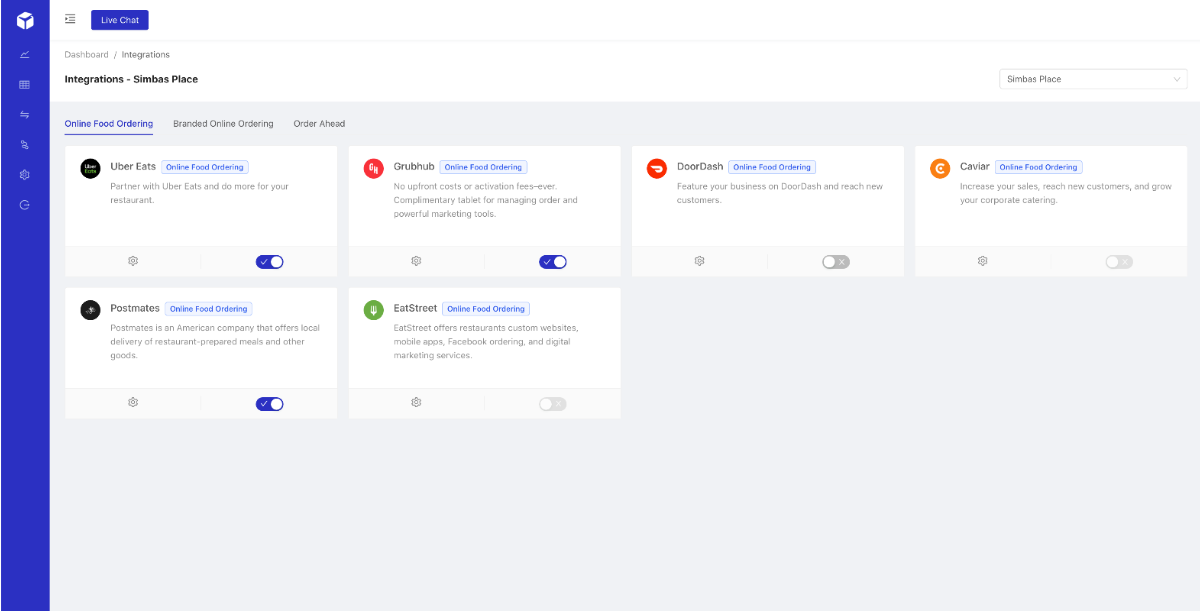Click Grubhub Online Food Ordering tag
The width and height of the screenshot is (1200, 611).
click(484, 167)
